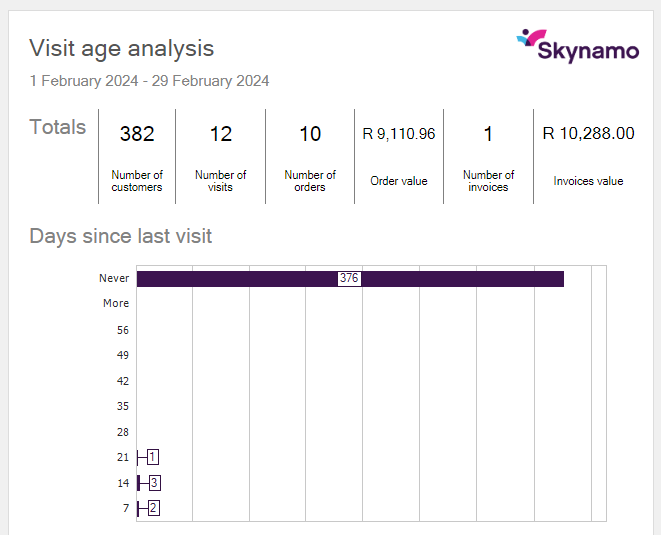The height and width of the screenshot is (535, 661).
Task: Click the 7 days bar value label
Action: [x=153, y=508]
